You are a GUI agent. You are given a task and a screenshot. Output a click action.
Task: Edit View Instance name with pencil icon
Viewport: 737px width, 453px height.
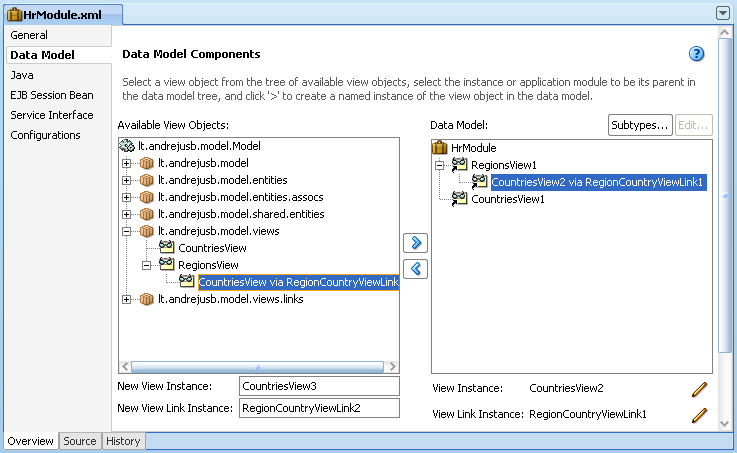click(x=699, y=389)
